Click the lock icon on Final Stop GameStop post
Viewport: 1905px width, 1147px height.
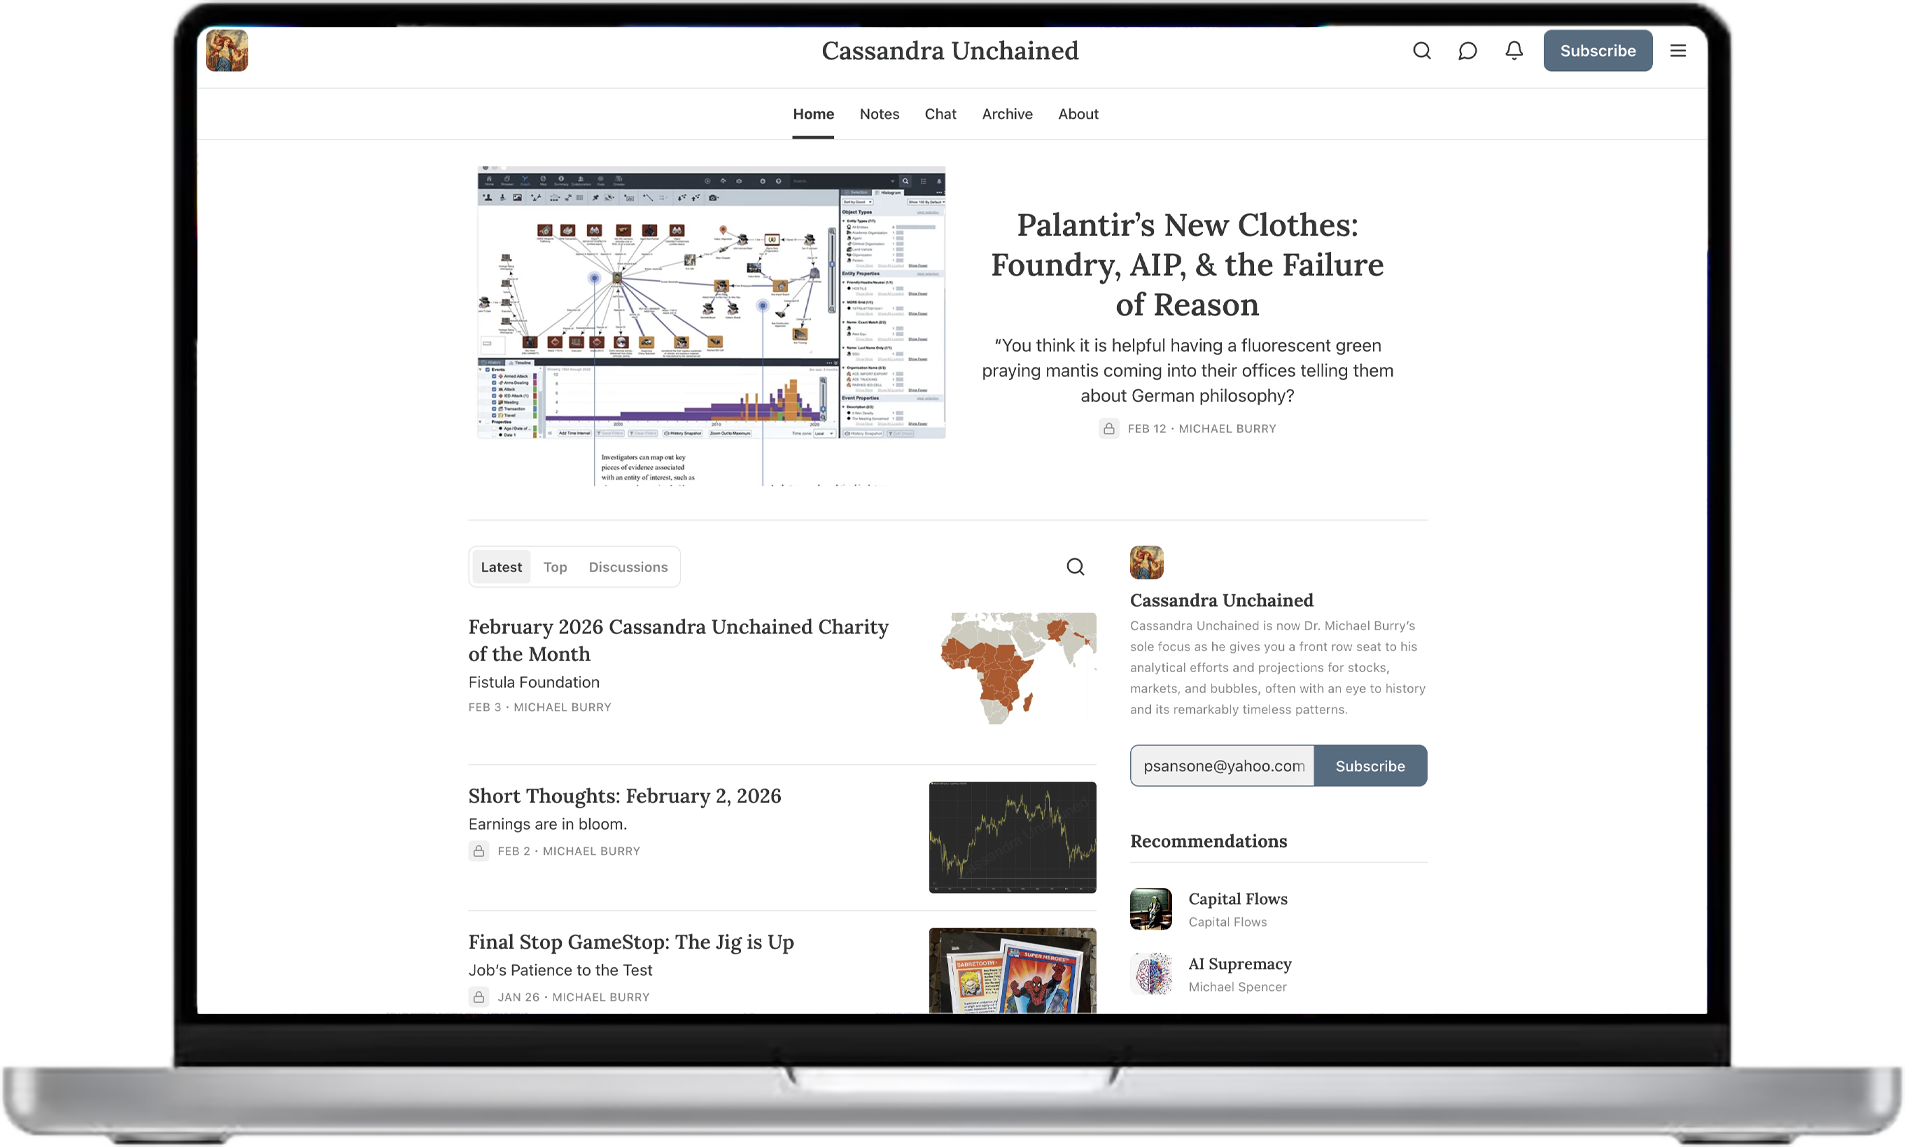[479, 997]
